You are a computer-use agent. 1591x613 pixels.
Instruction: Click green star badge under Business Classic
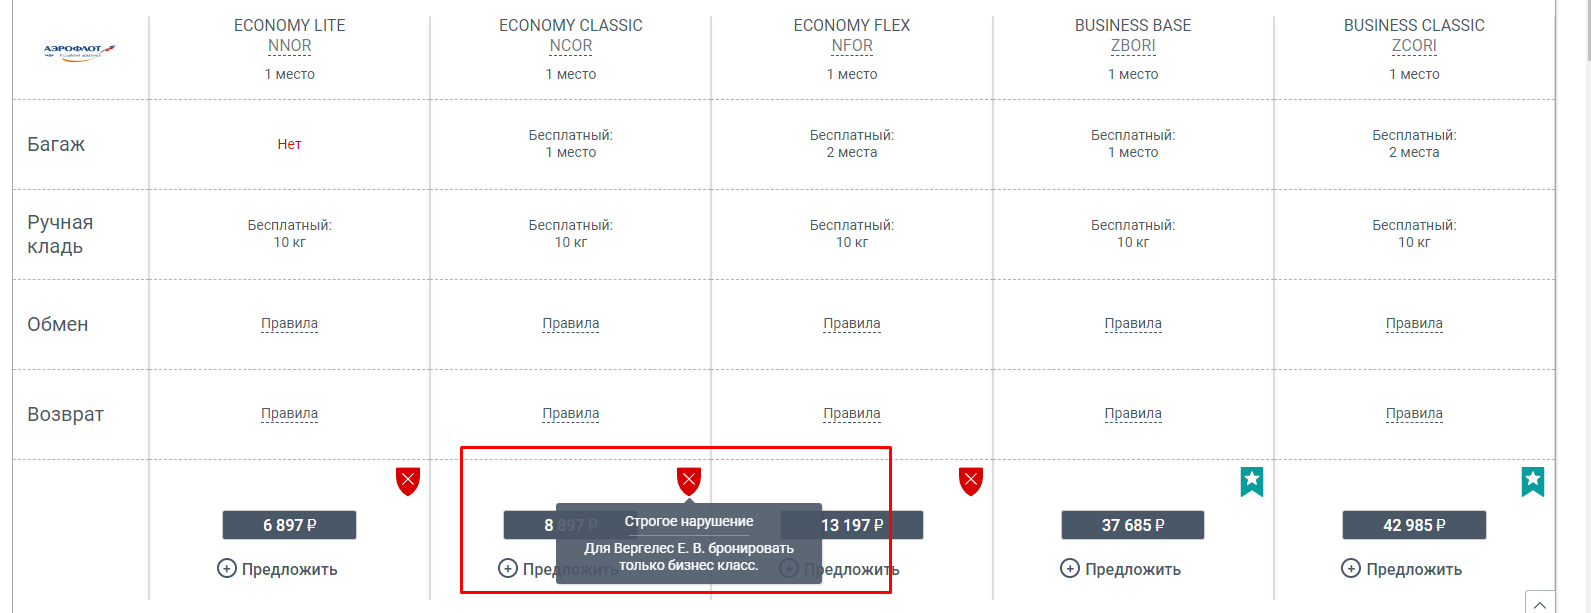pos(1533,481)
